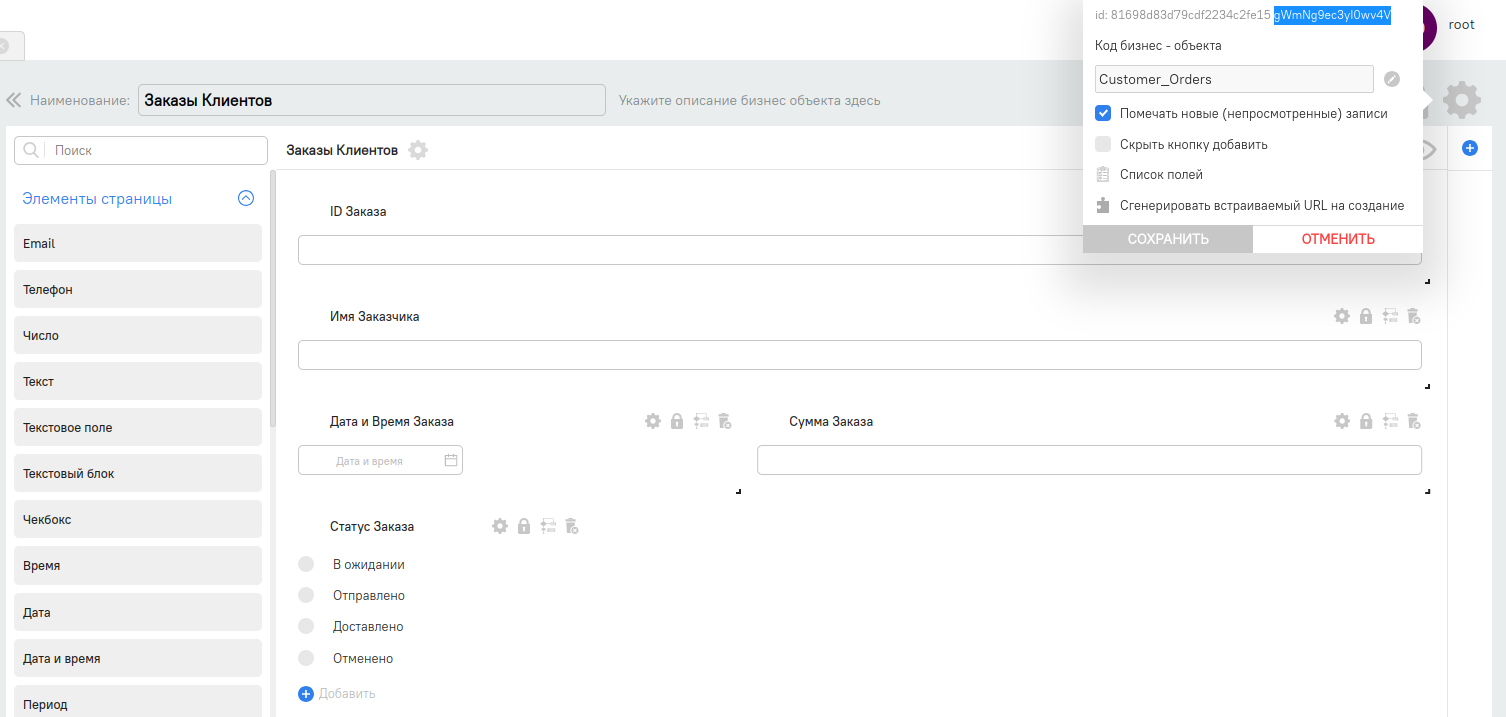This screenshot has height=717, width=1506.
Task: Select the Доставлено radio option
Action: 306,627
